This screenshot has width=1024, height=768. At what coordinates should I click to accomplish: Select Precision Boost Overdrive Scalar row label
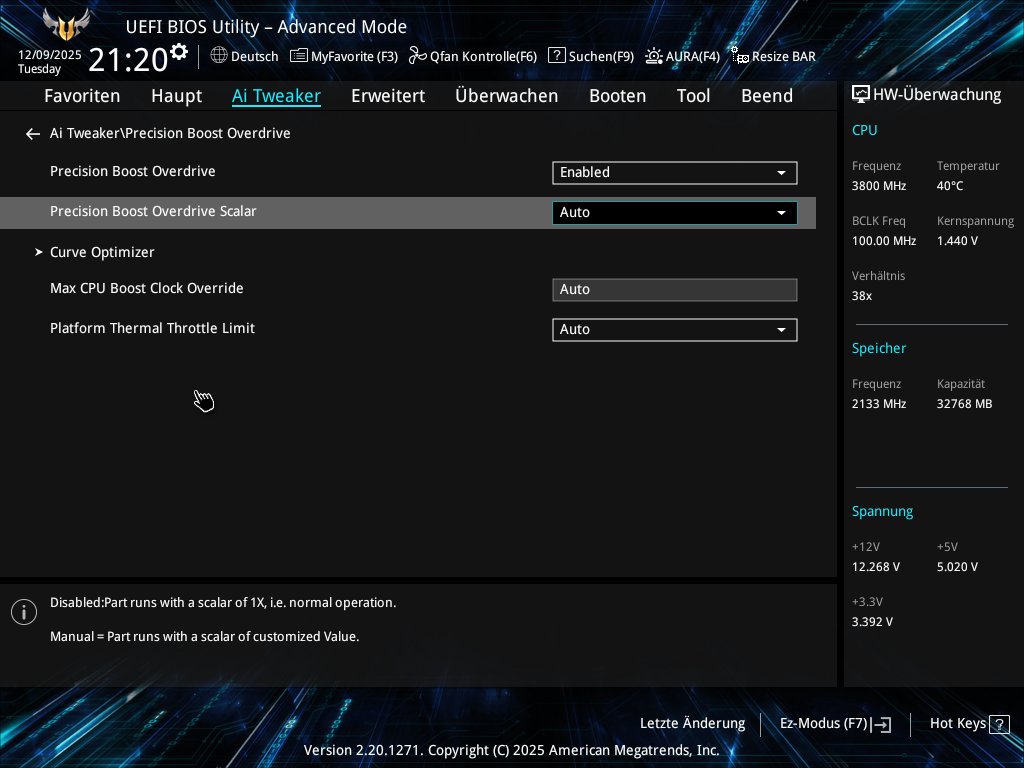tap(153, 211)
